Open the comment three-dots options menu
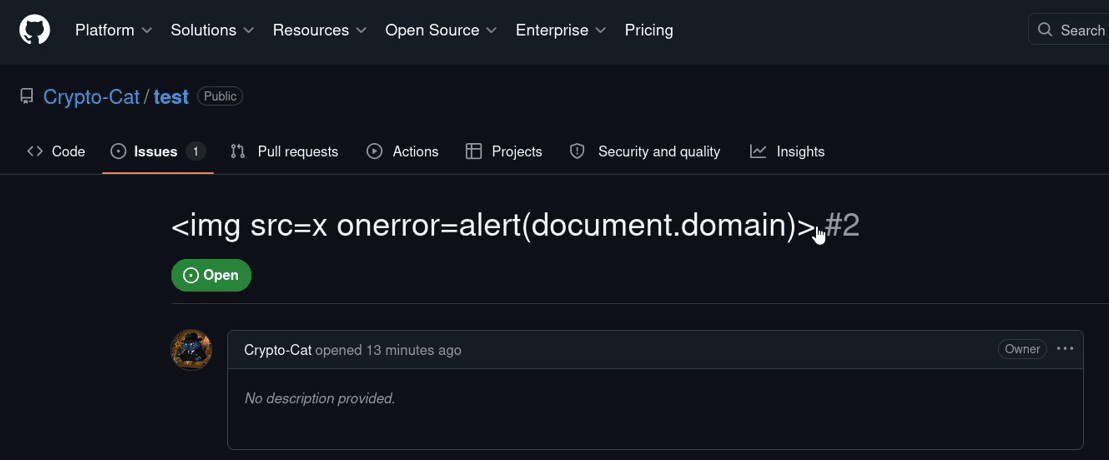The width and height of the screenshot is (1109, 460). (1065, 349)
